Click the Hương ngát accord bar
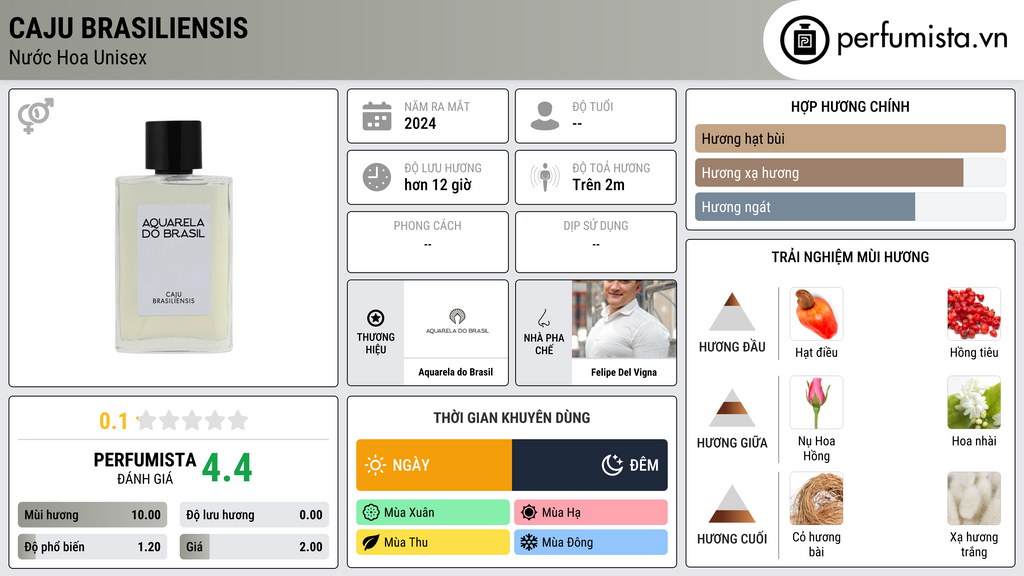 850,207
